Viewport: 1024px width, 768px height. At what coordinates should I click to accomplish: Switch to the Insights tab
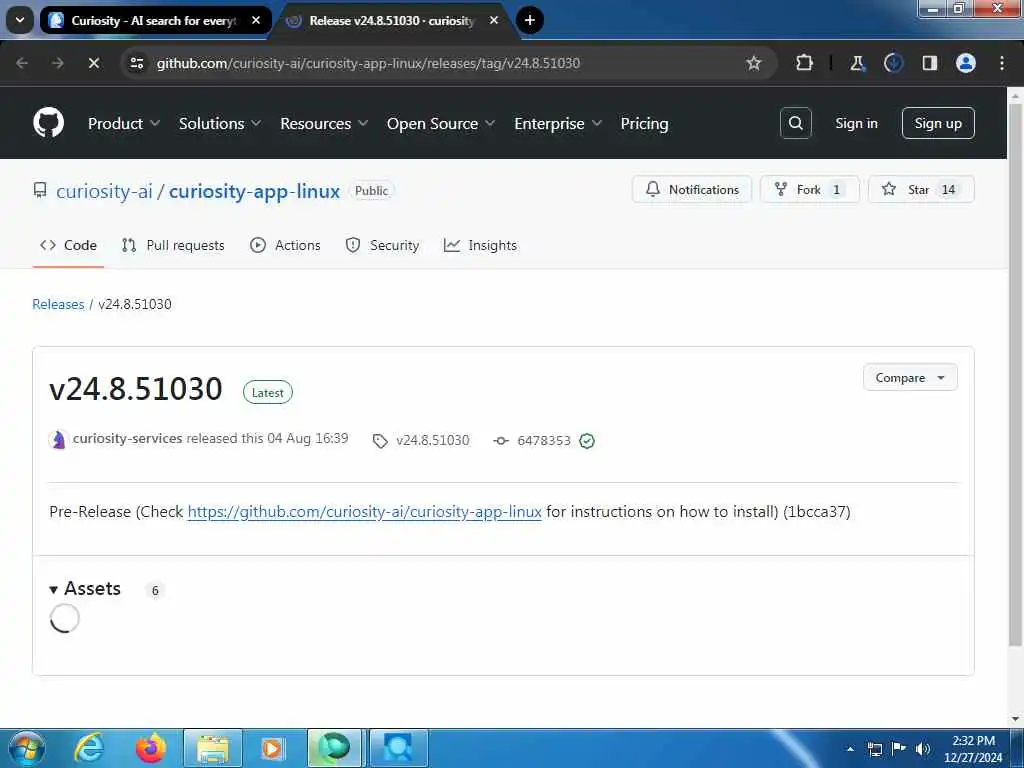480,246
